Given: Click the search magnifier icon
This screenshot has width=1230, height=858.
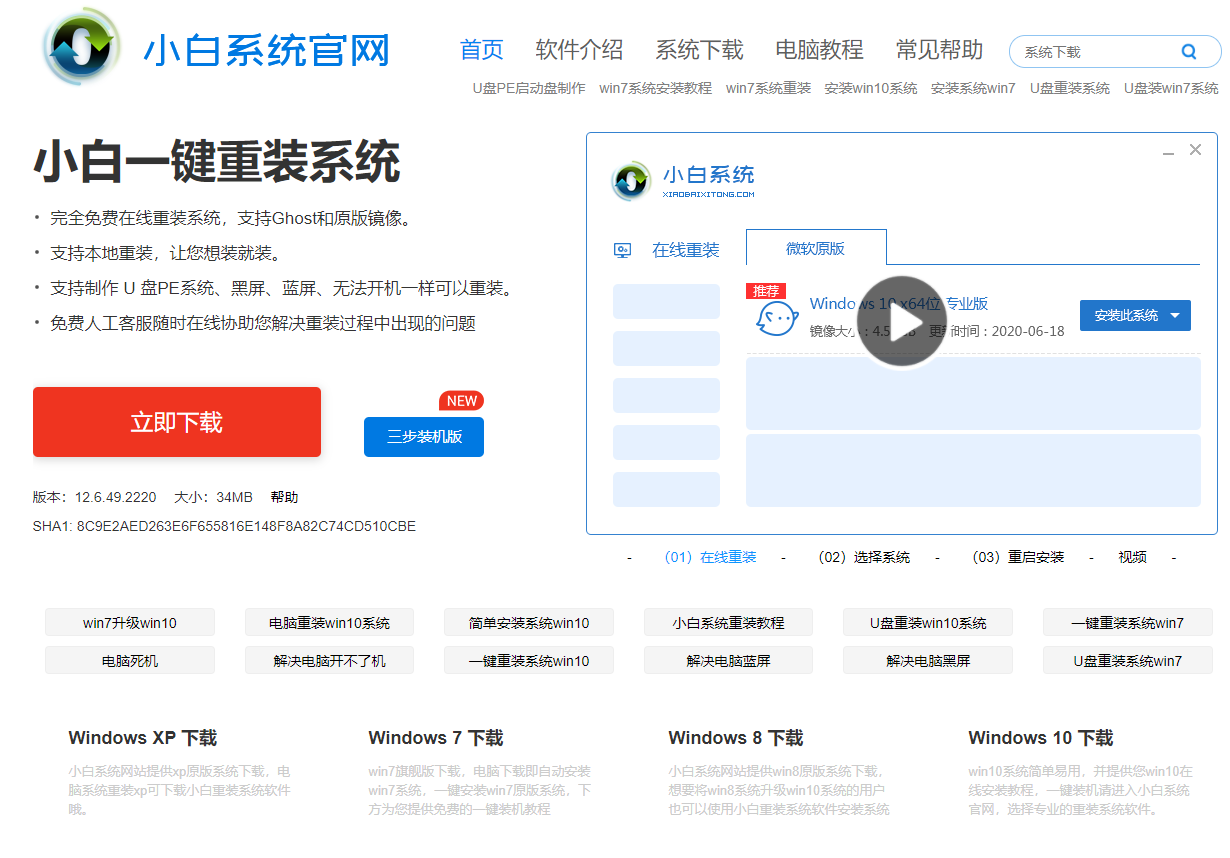Looking at the screenshot, I should point(1188,52).
